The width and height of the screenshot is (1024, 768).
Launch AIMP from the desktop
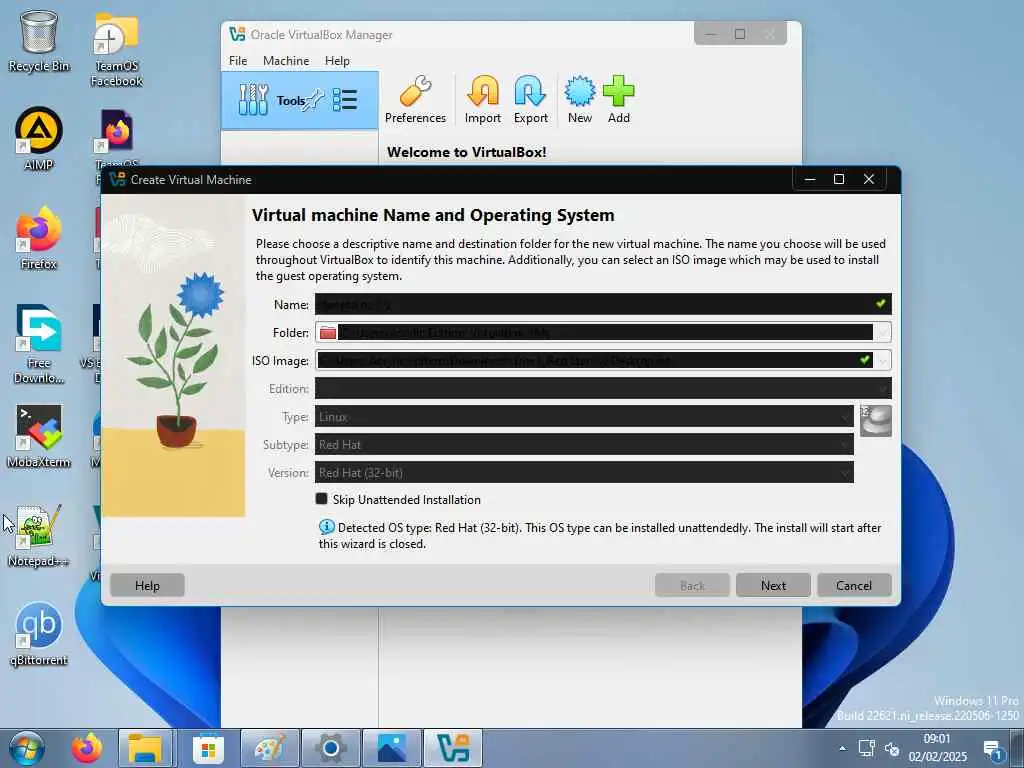coord(39,138)
